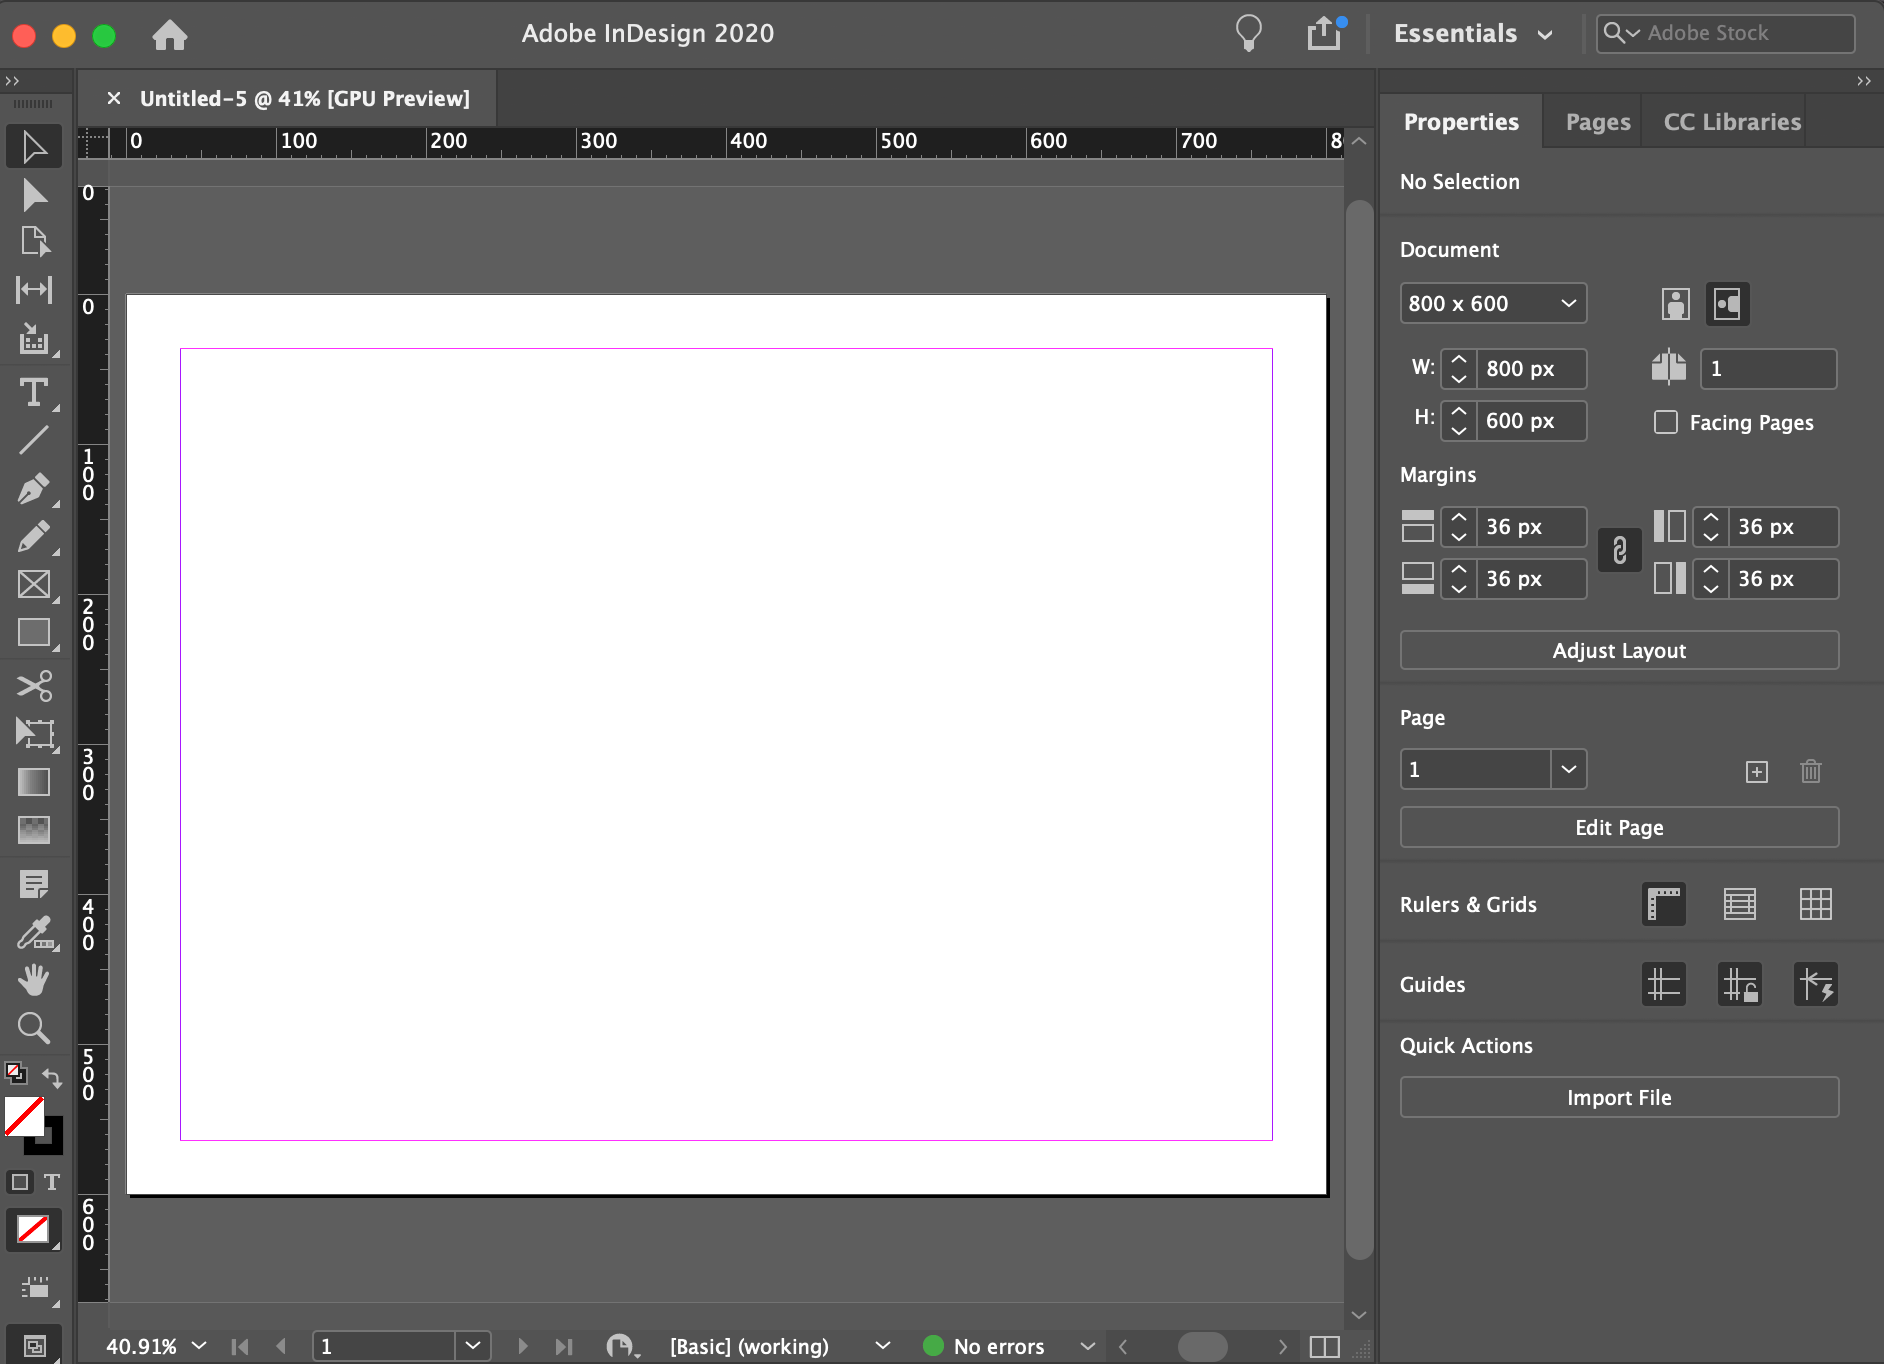Select the Hand tool
The image size is (1884, 1364).
tap(34, 980)
